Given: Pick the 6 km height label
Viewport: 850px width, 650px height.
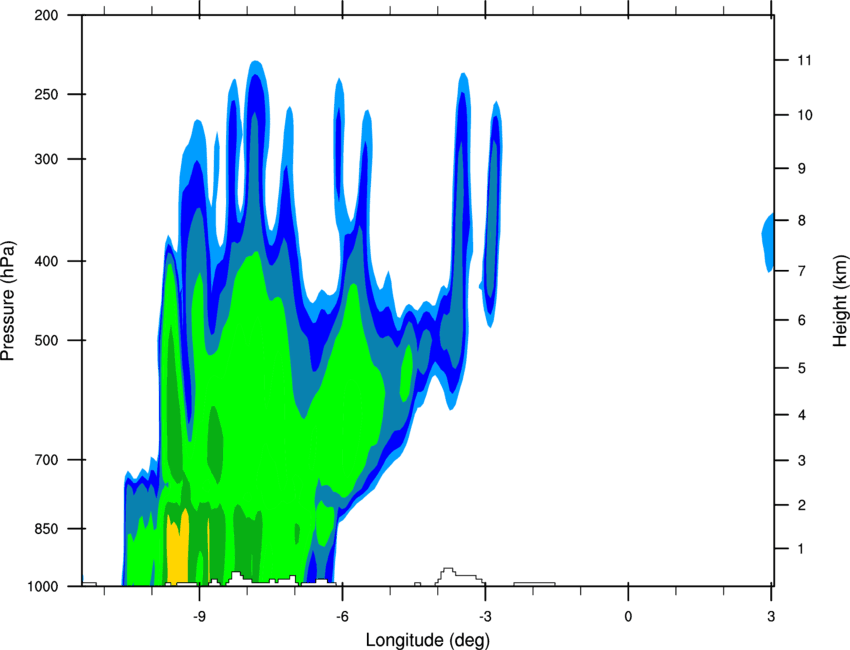Looking at the screenshot, I should coord(801,320).
